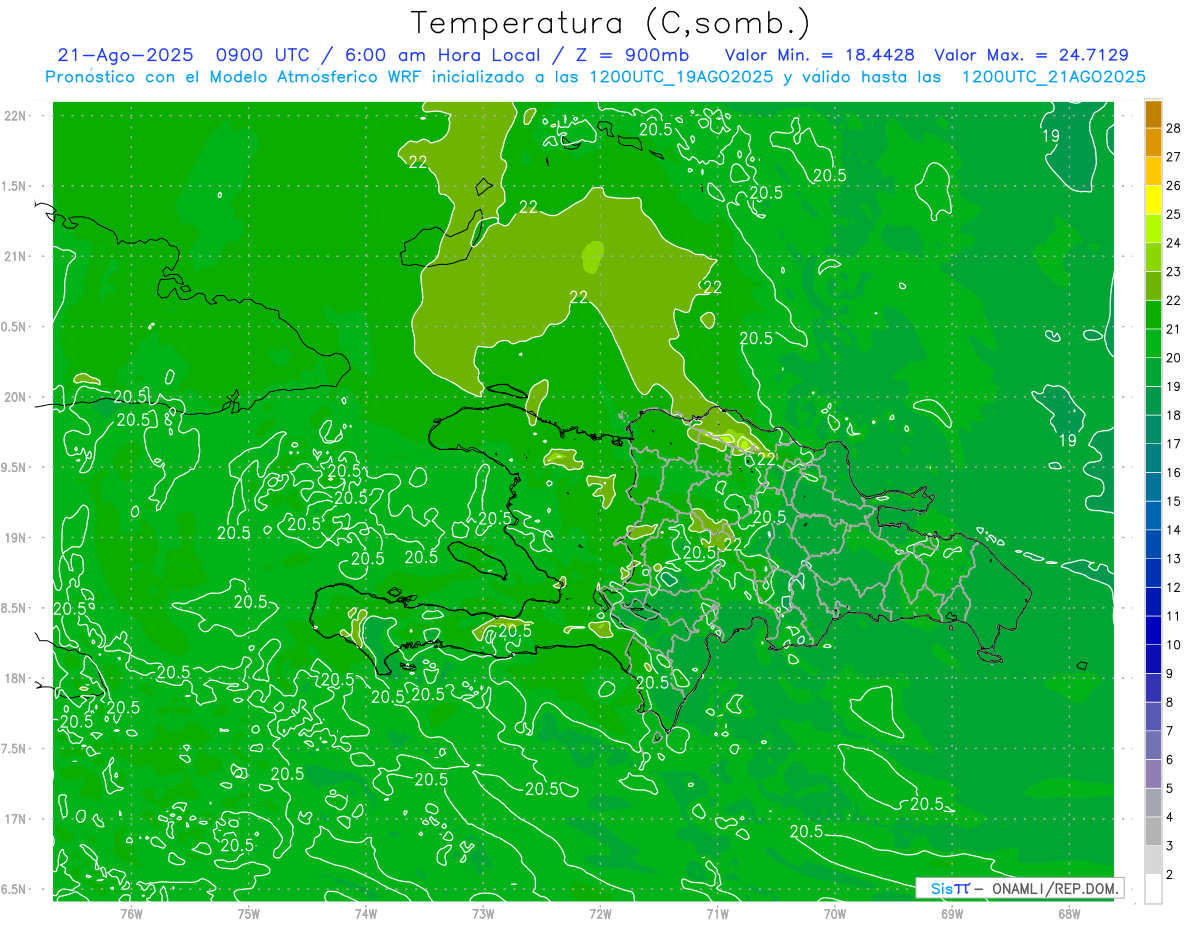Click the "Temperatura (C,somb.)" title
Image resolution: width=1200 pixels, height=927 pixels.
[x=611, y=23]
